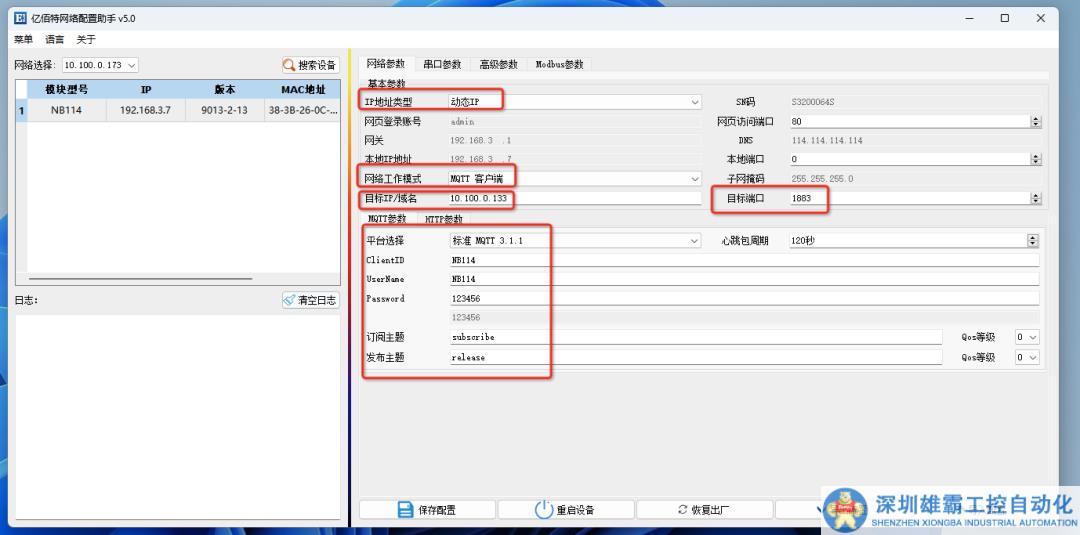Click the 搜索设备 magnifier search button

tap(310, 65)
